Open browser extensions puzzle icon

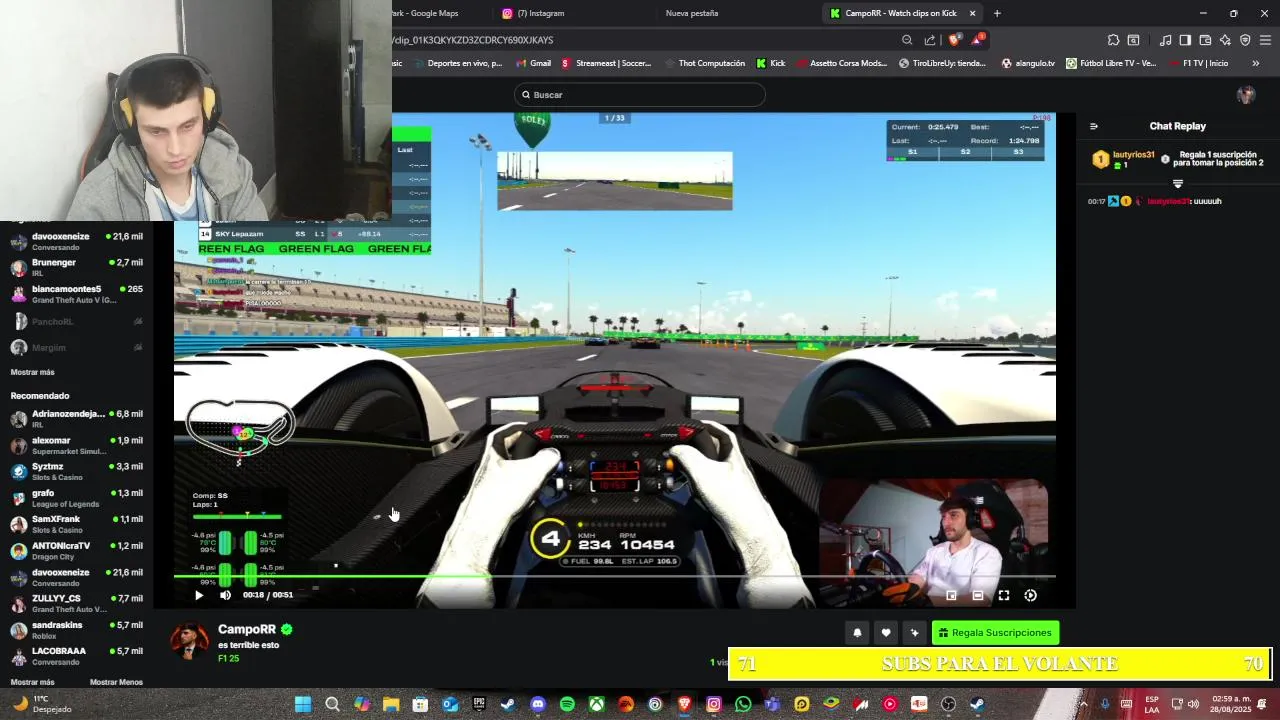point(1113,40)
